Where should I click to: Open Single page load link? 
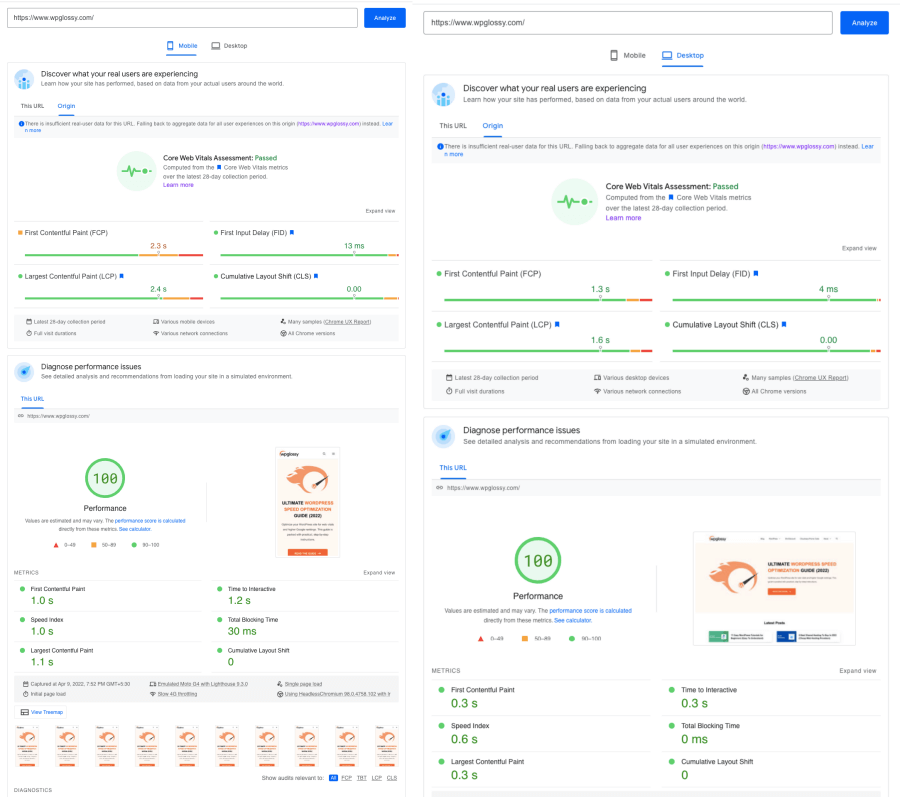(303, 684)
